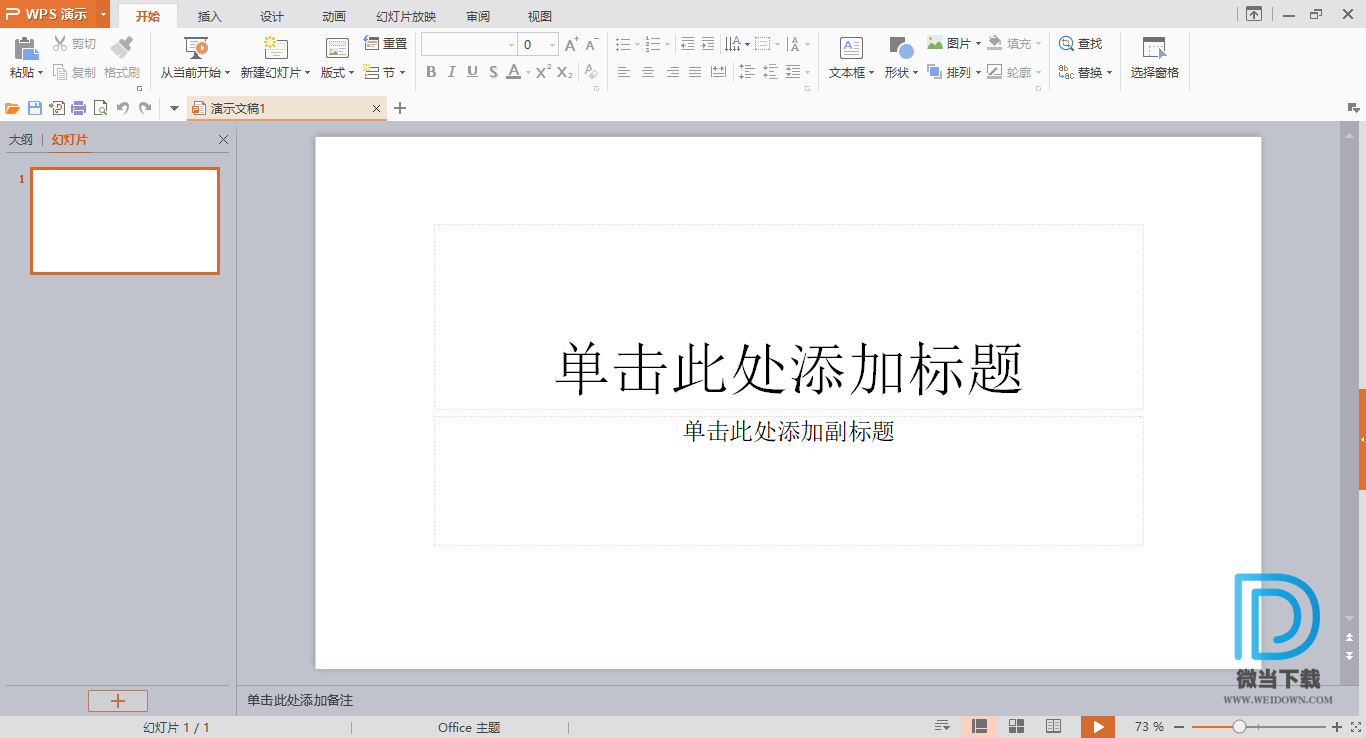Align text right

672,72
